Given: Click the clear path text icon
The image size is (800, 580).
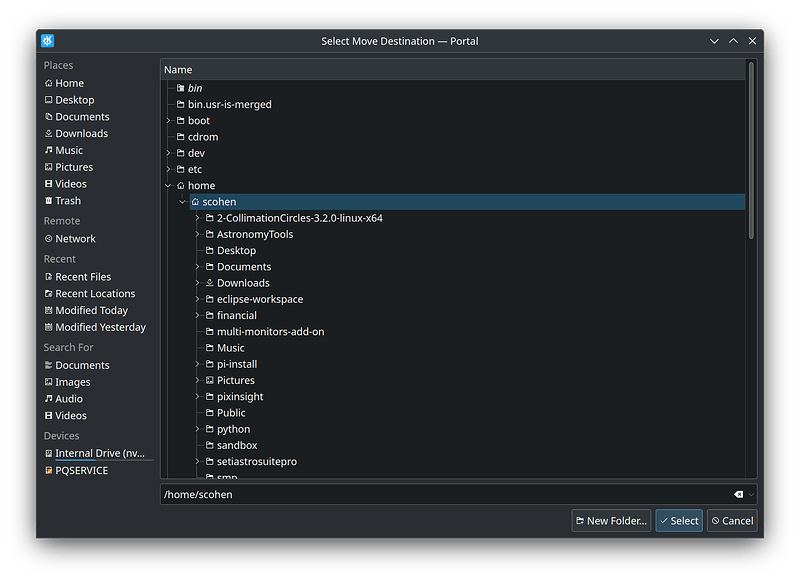Looking at the screenshot, I should 738,494.
